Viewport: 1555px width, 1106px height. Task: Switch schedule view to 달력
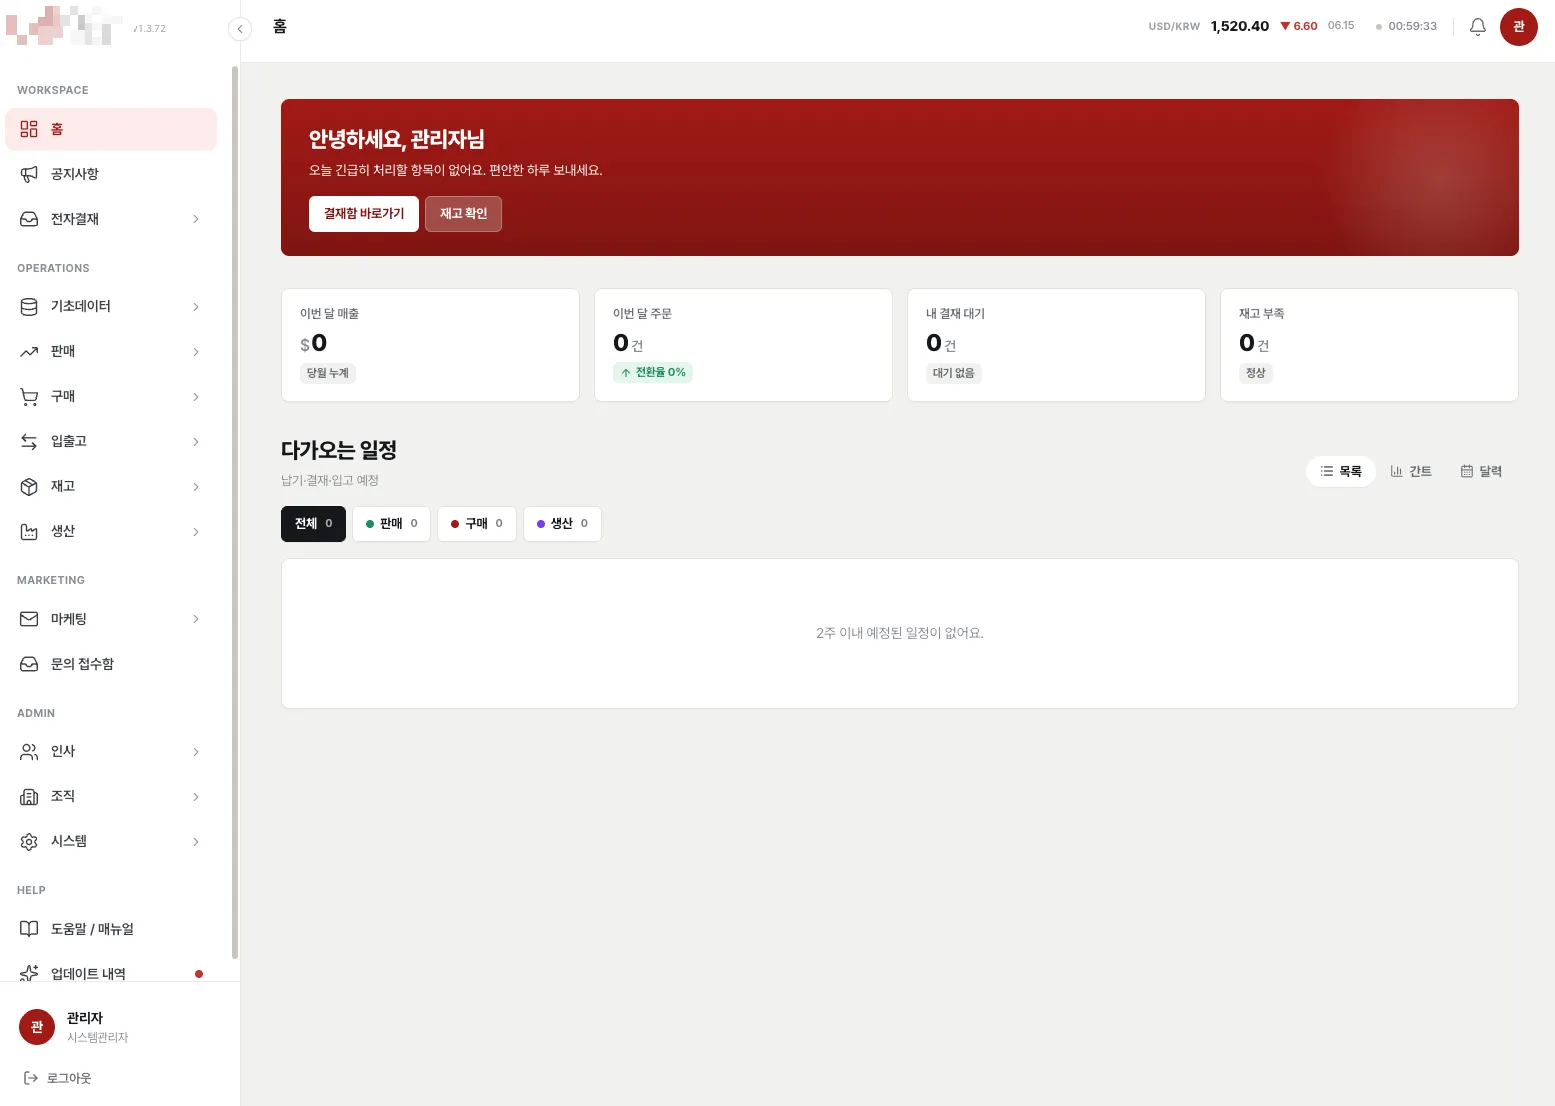(x=1481, y=471)
